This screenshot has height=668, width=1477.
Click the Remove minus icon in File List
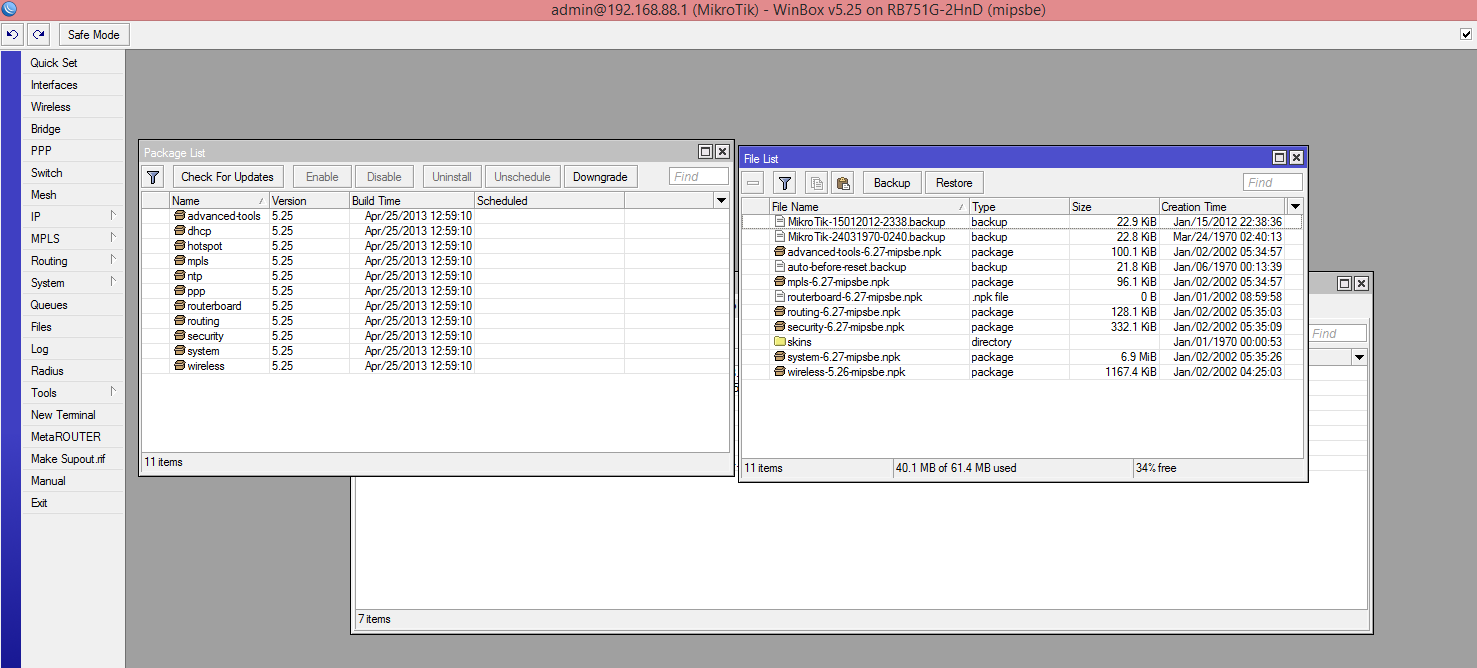tap(753, 183)
